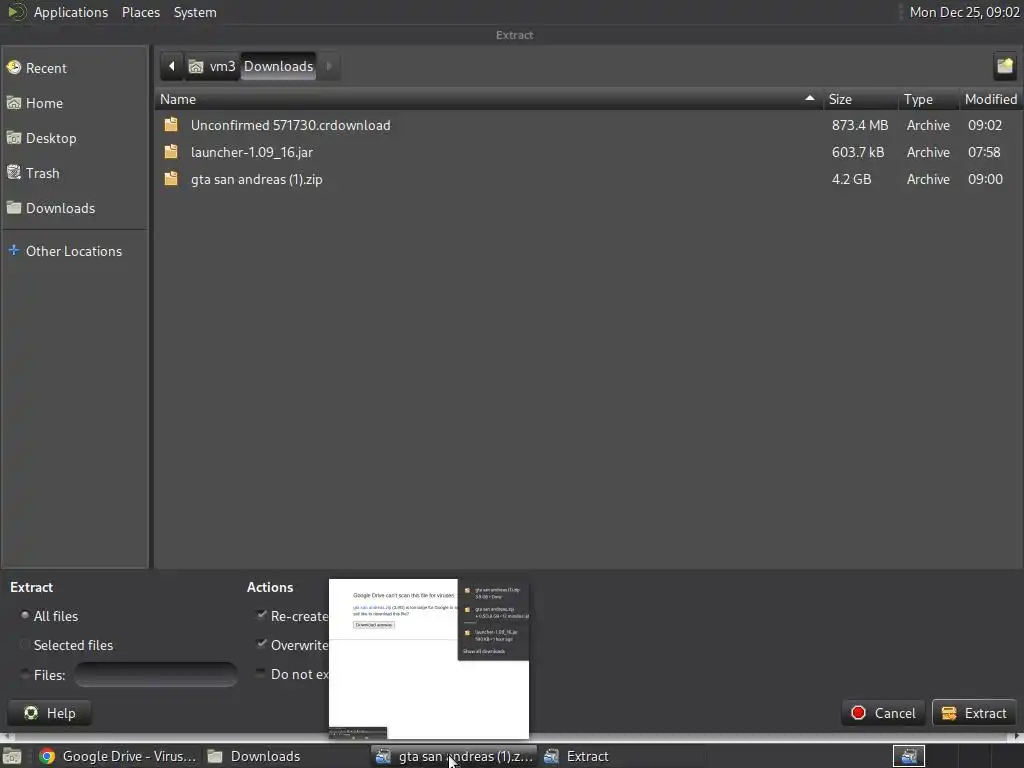Sort files by Modified column

coord(991,99)
